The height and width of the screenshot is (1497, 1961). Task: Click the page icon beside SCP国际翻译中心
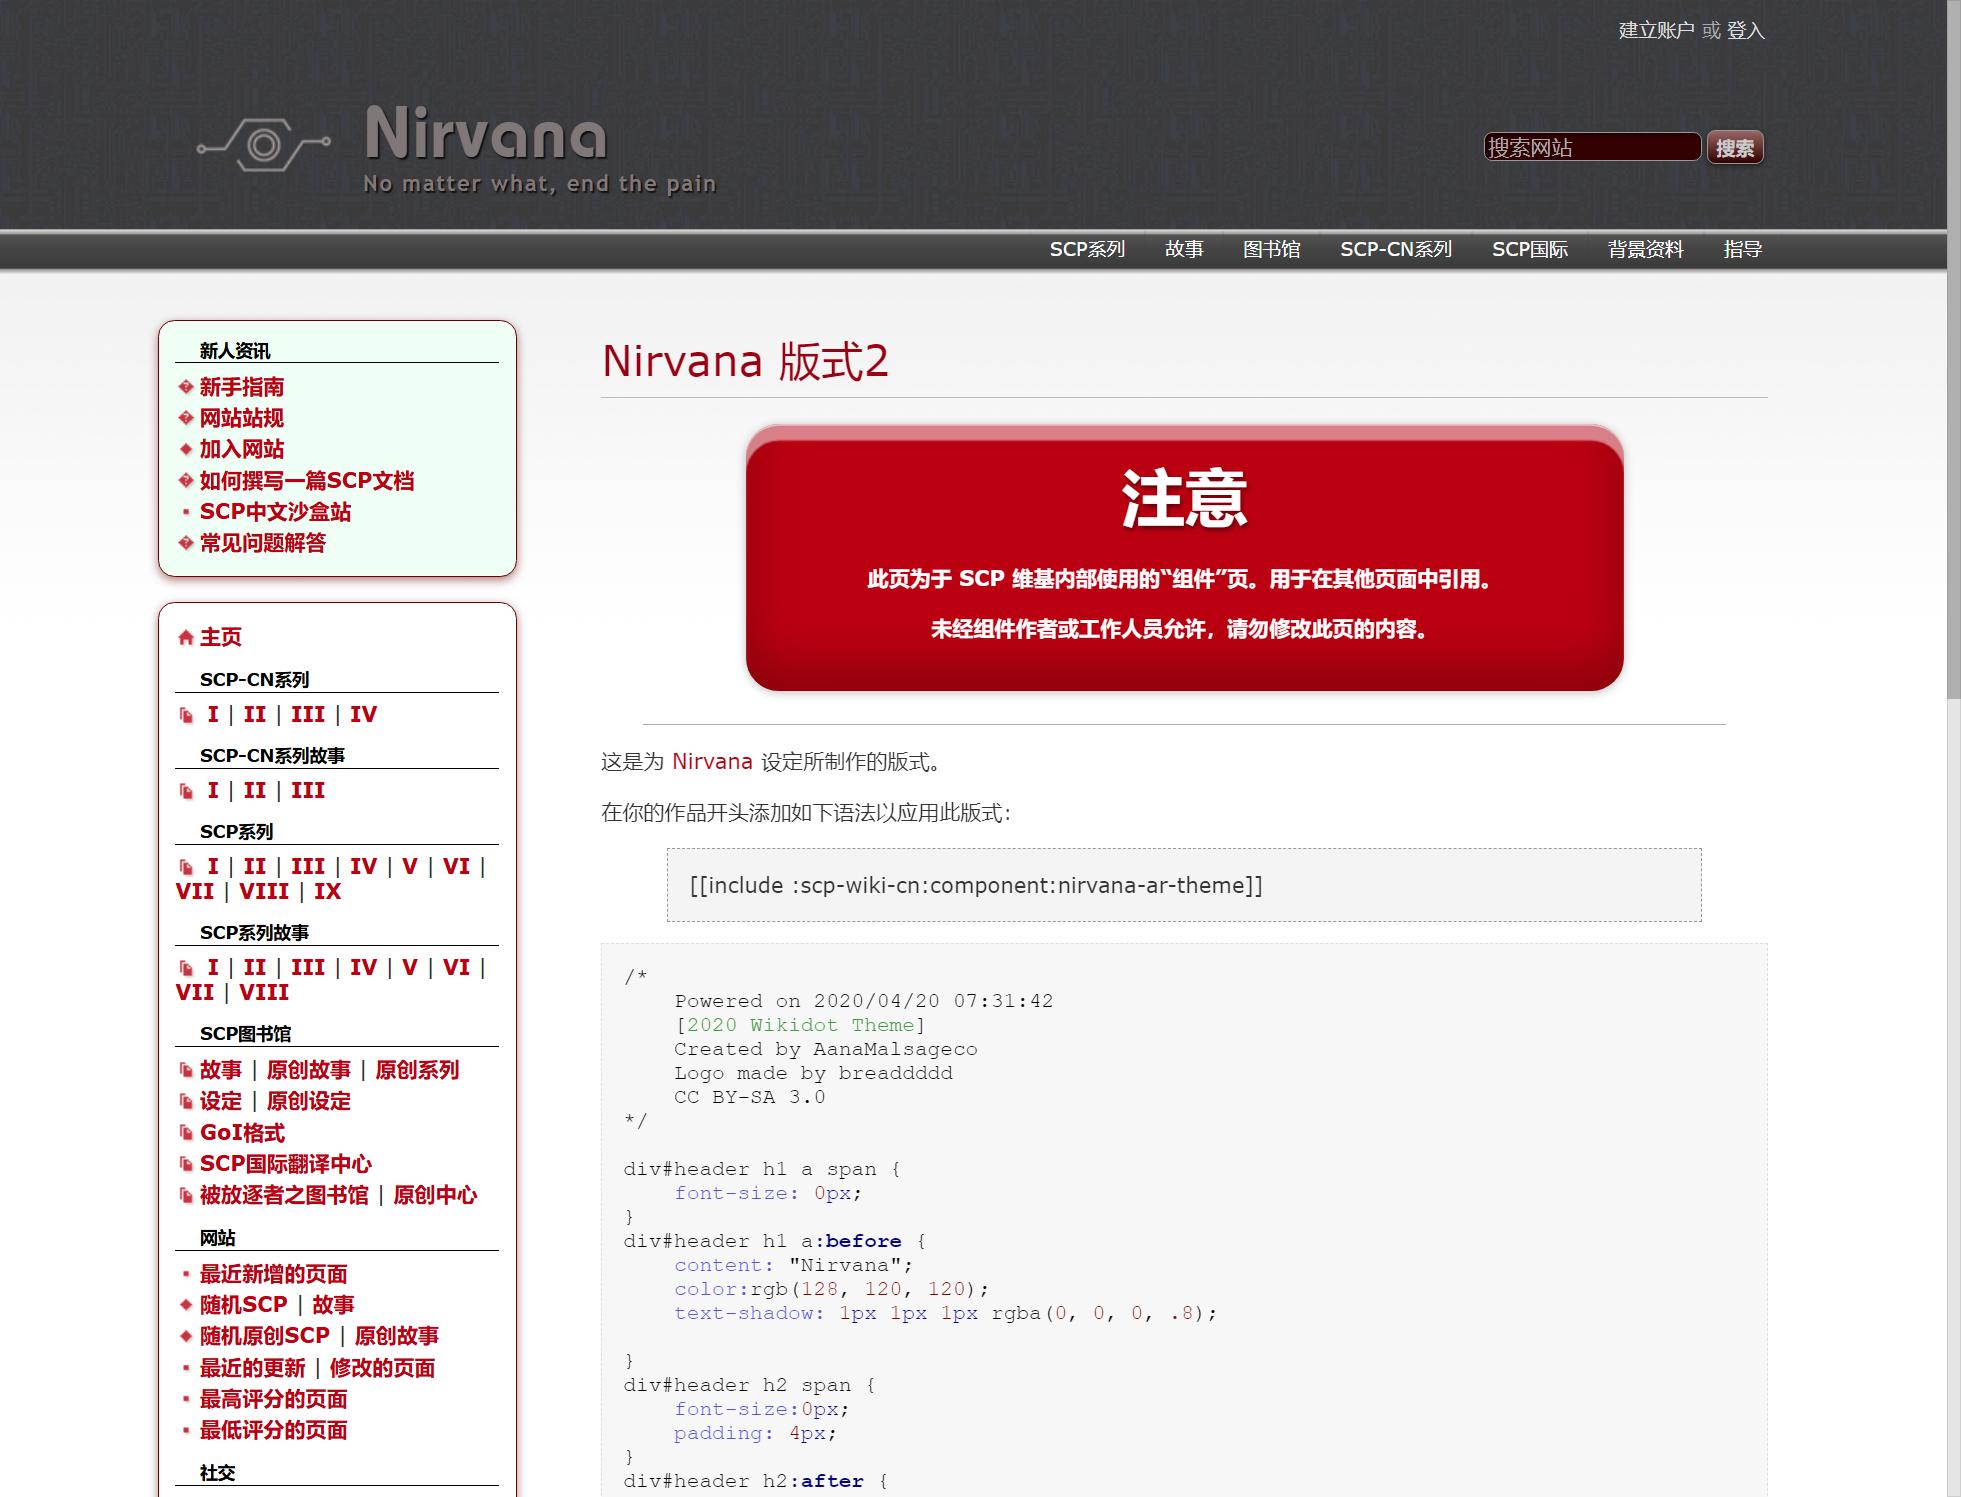click(186, 1164)
